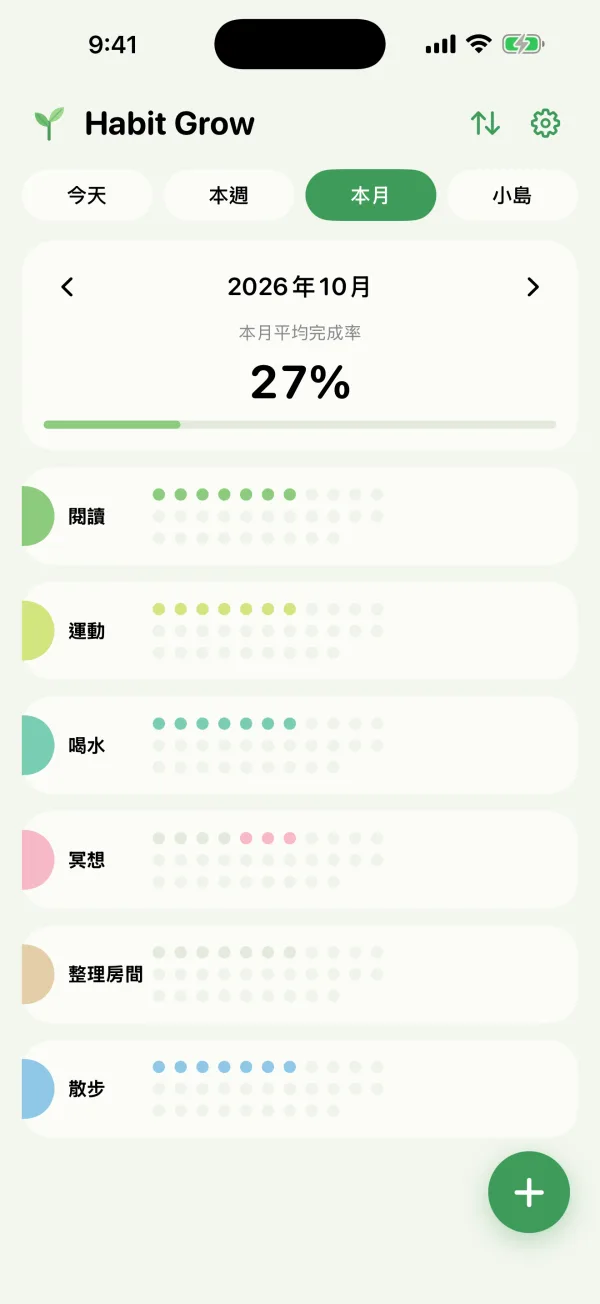Tap the 2026年10月 month title
This screenshot has width=600, height=1304.
pyautogui.click(x=300, y=287)
